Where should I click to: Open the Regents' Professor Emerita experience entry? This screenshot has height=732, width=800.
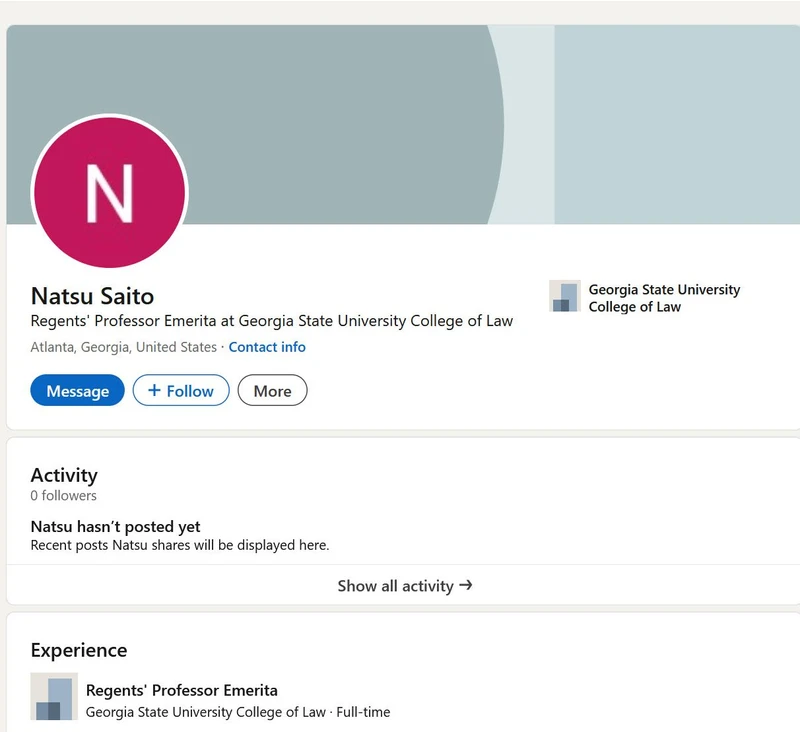coord(182,690)
